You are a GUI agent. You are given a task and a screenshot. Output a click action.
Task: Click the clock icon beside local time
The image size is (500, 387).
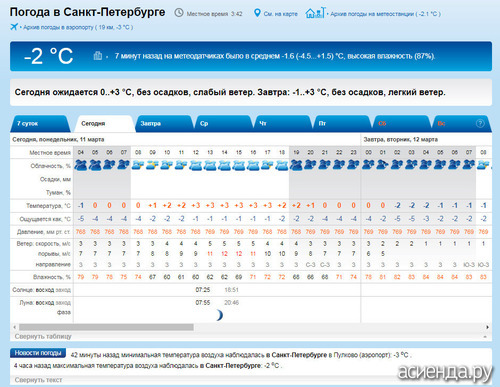(179, 13)
